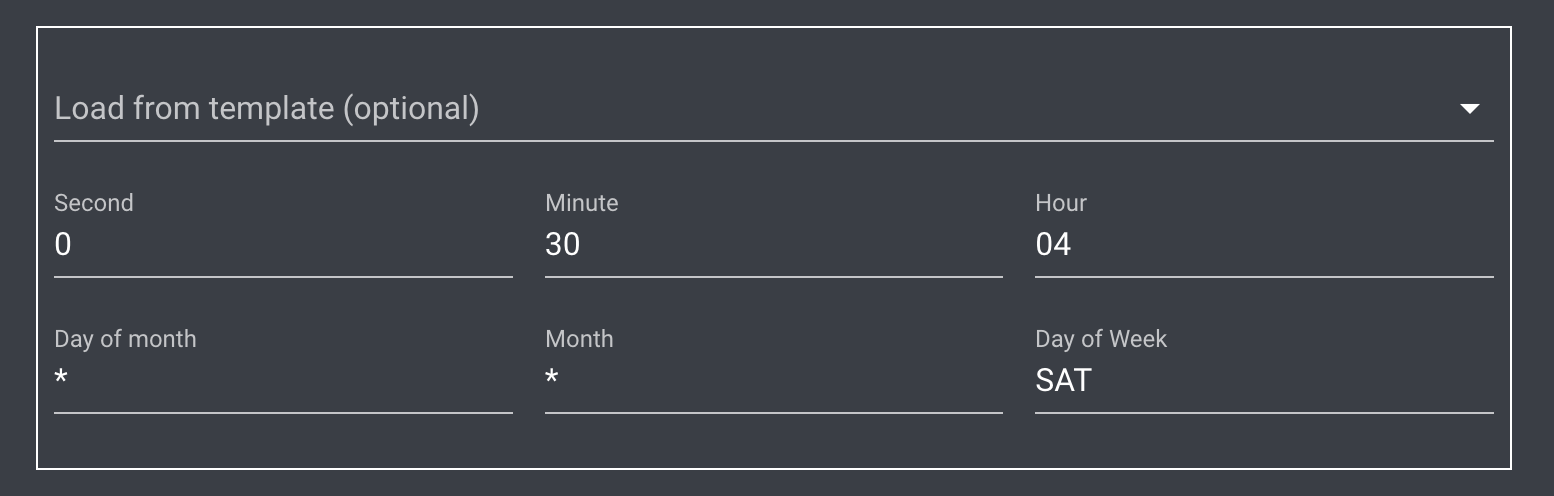Focus the Second input field
Image resolution: width=1554 pixels, height=496 pixels.
pos(283,245)
